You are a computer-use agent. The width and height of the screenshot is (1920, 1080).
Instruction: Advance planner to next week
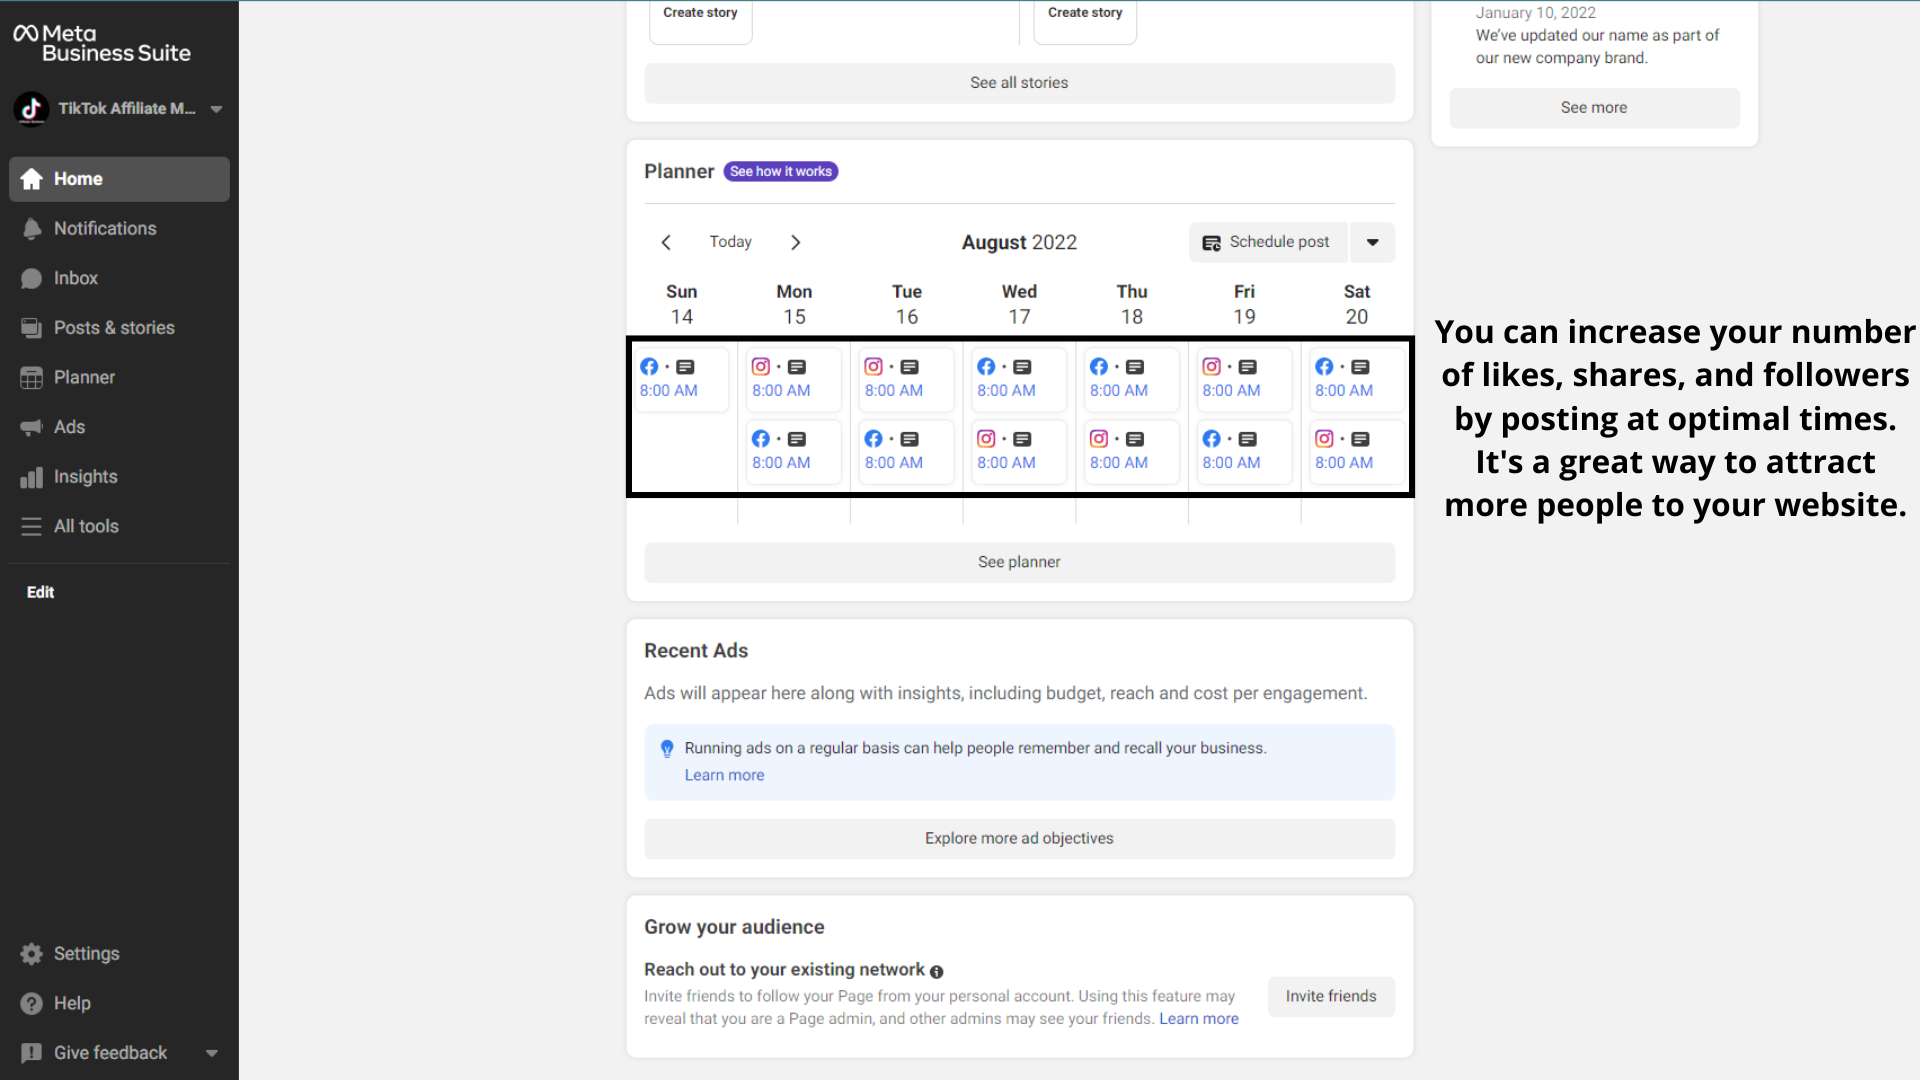pos(795,242)
